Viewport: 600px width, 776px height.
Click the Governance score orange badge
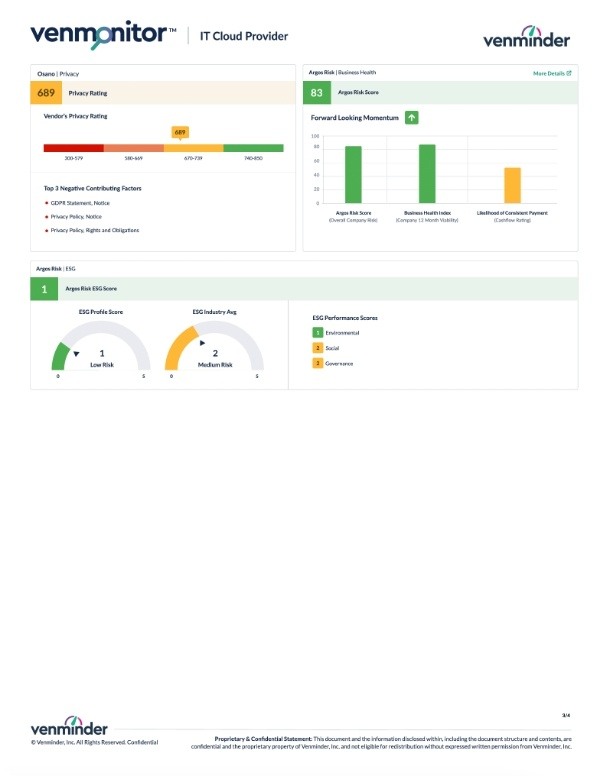click(318, 363)
